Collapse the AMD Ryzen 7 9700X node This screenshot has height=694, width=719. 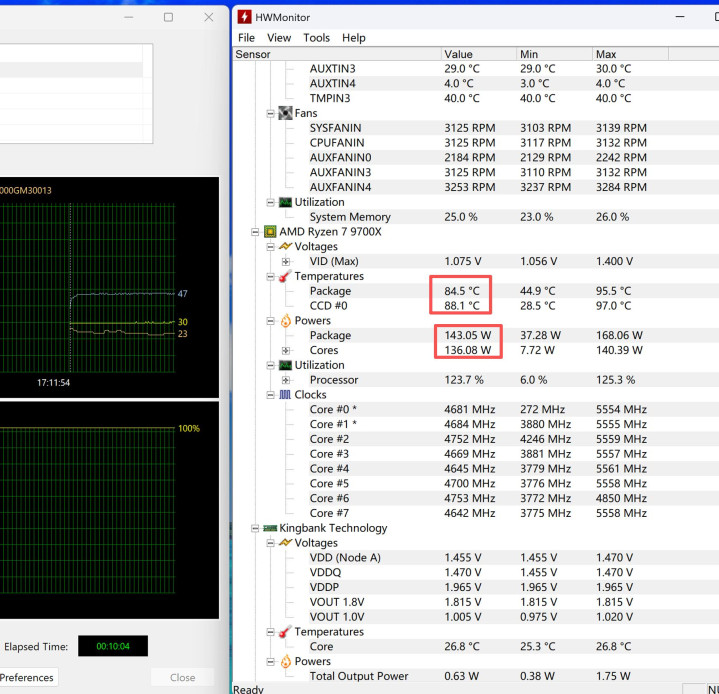coord(256,232)
